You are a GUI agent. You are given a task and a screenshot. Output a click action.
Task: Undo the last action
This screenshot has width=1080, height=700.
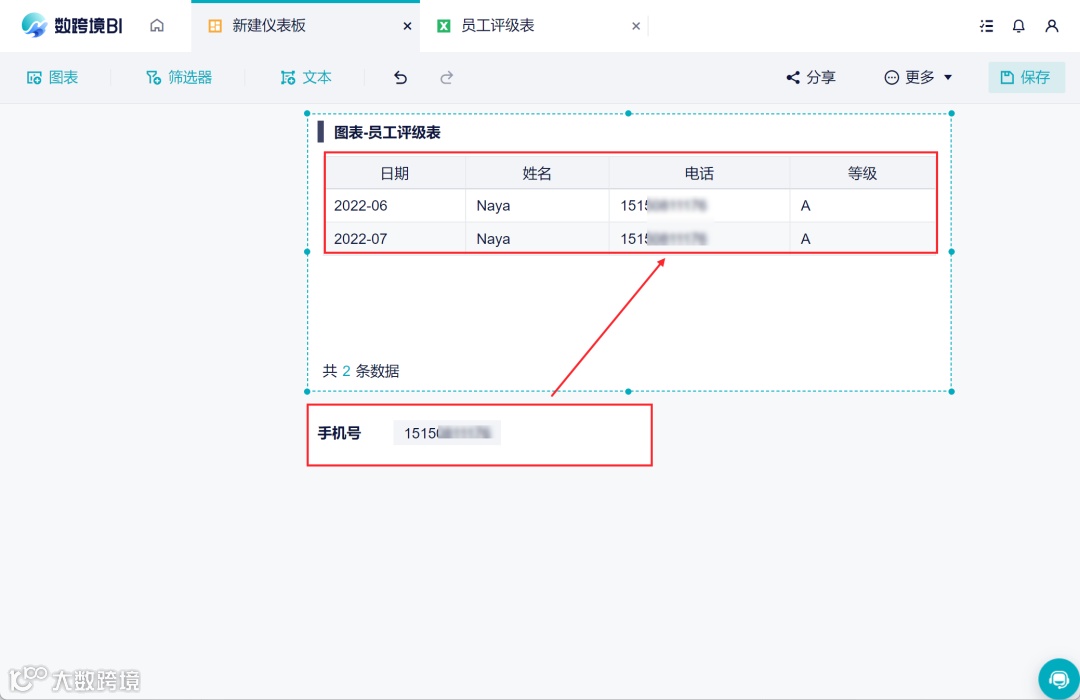[400, 77]
